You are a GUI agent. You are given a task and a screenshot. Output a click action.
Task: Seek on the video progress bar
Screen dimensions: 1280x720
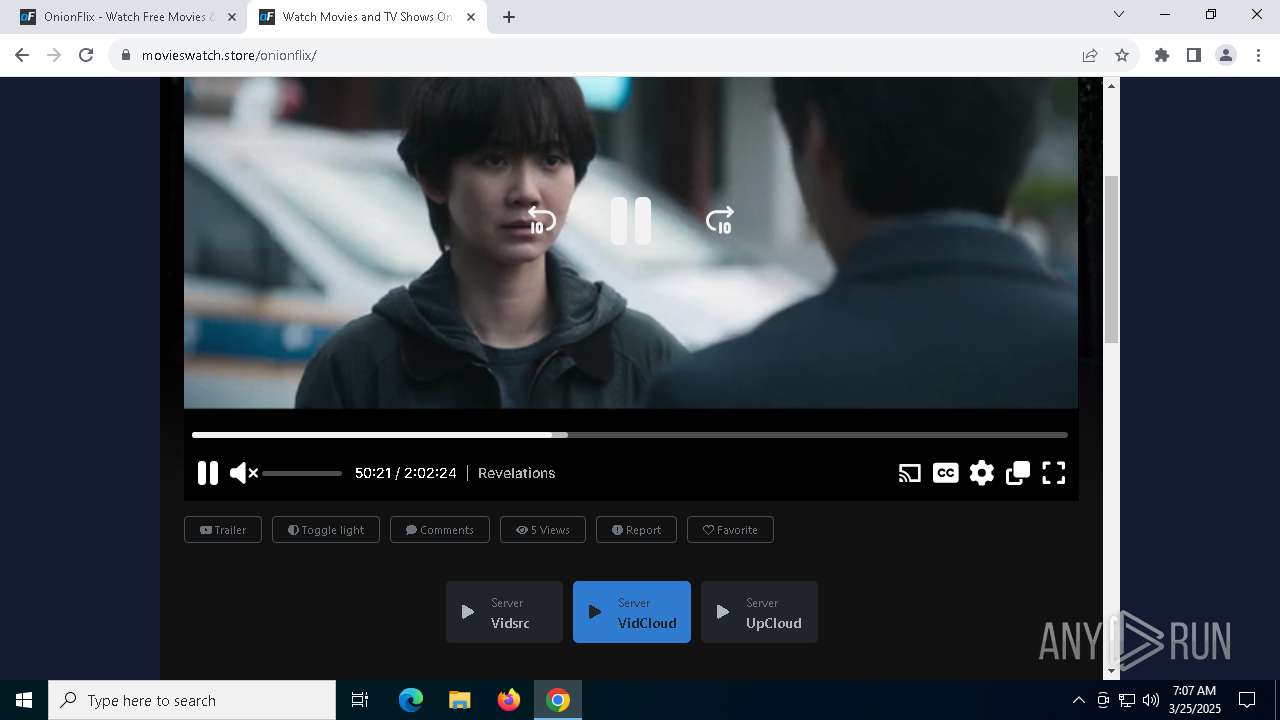coord(630,435)
